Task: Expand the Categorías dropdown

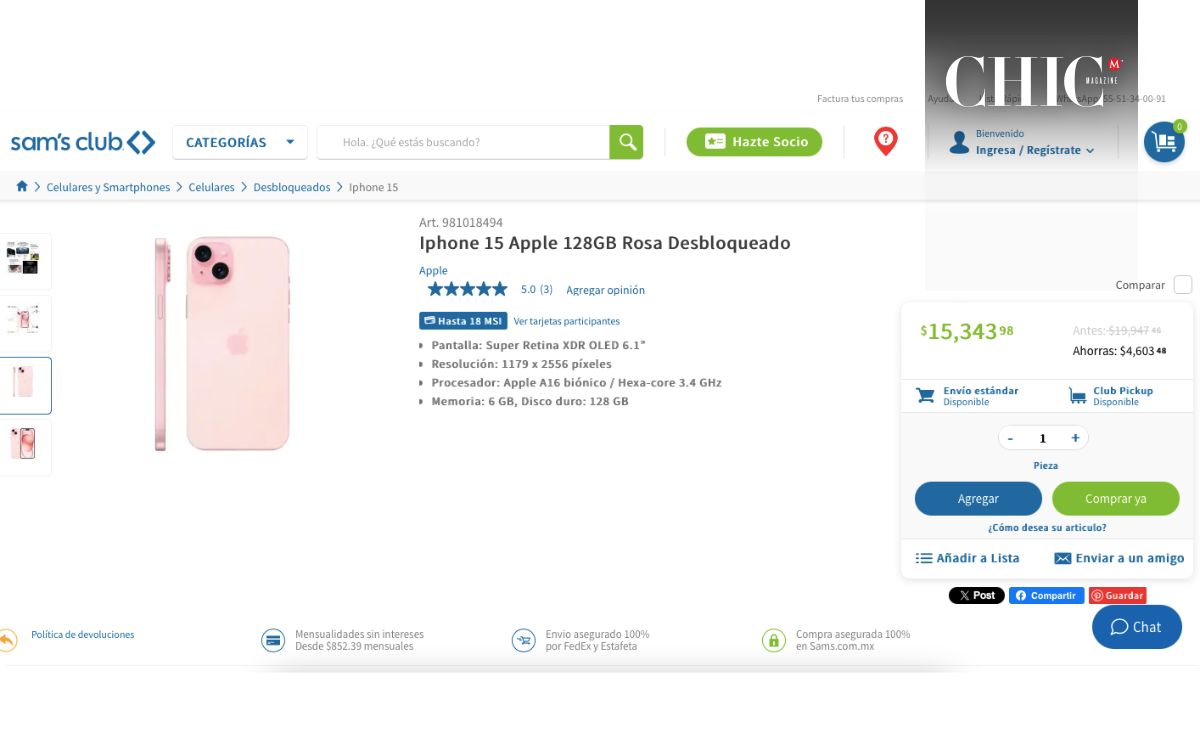Action: pyautogui.click(x=240, y=142)
